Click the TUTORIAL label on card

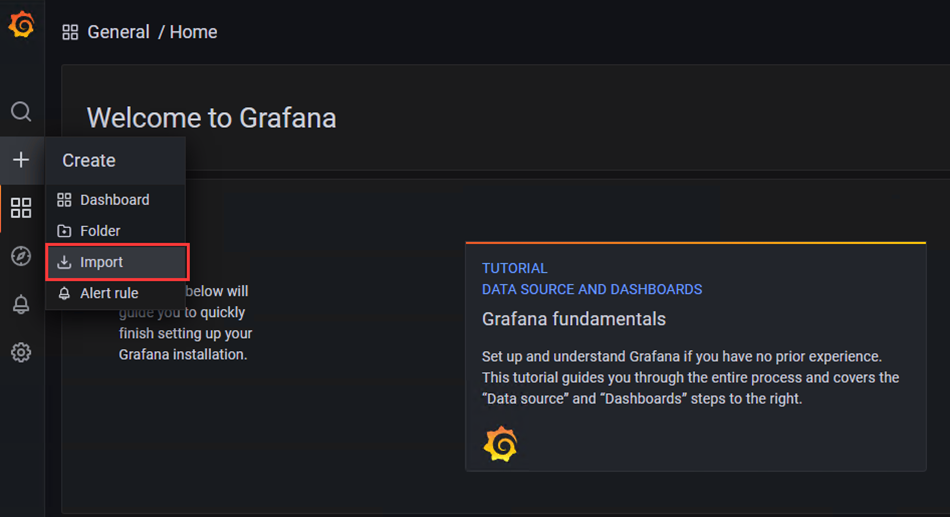tap(514, 269)
